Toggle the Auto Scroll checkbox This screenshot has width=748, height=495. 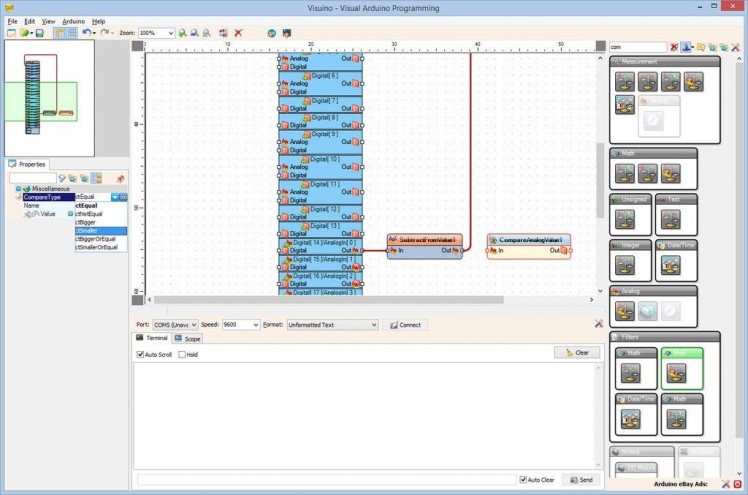[141, 354]
